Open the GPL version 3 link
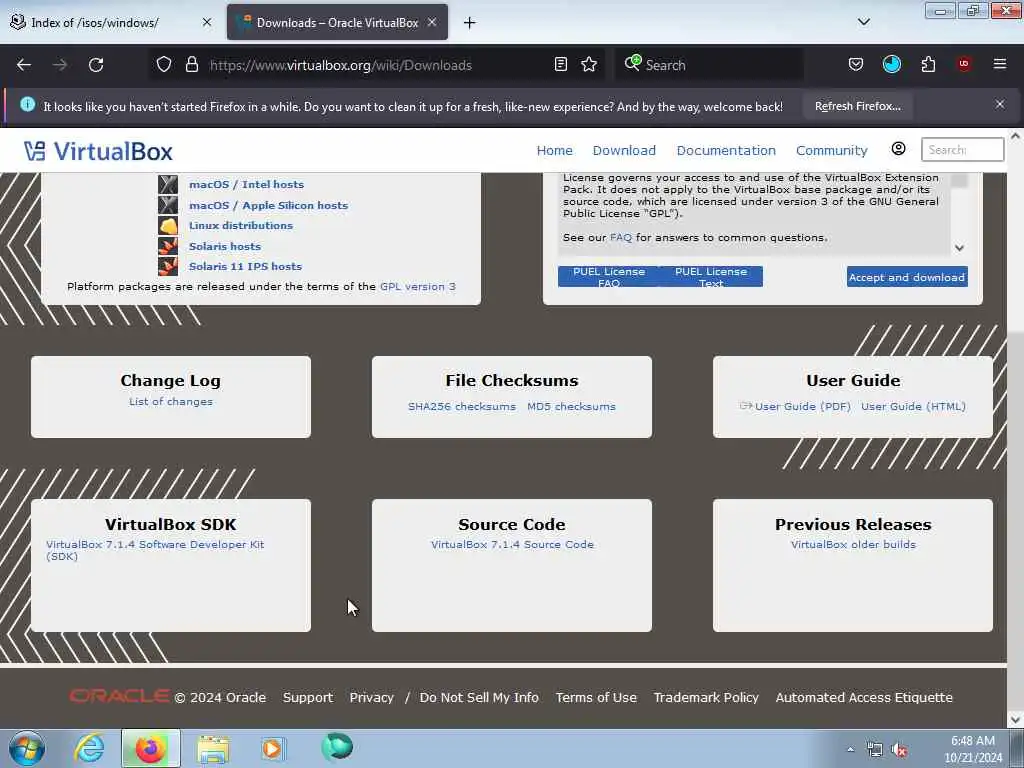Viewport: 1024px width, 768px height. [x=418, y=287]
